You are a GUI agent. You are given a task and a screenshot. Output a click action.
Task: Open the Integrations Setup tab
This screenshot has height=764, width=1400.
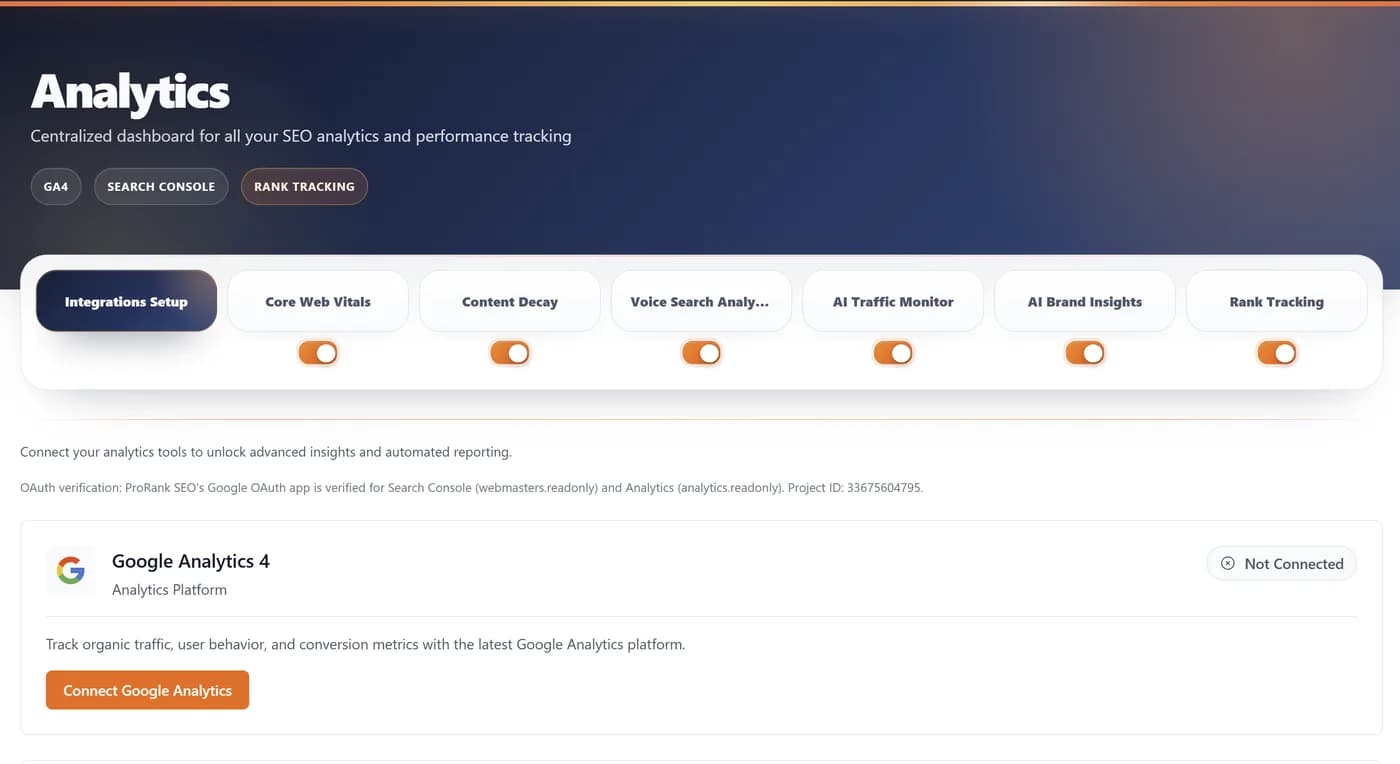click(x=126, y=301)
